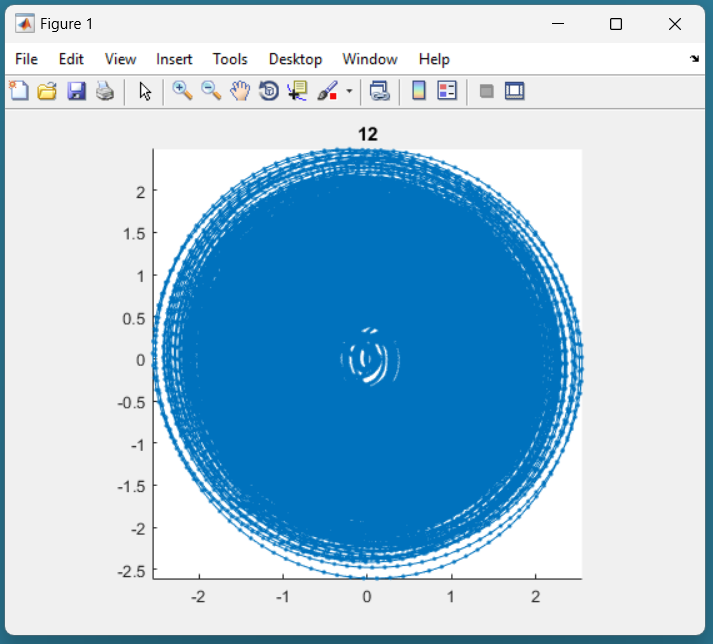Open the Tools menu
Image resolution: width=713 pixels, height=644 pixels.
pos(230,59)
